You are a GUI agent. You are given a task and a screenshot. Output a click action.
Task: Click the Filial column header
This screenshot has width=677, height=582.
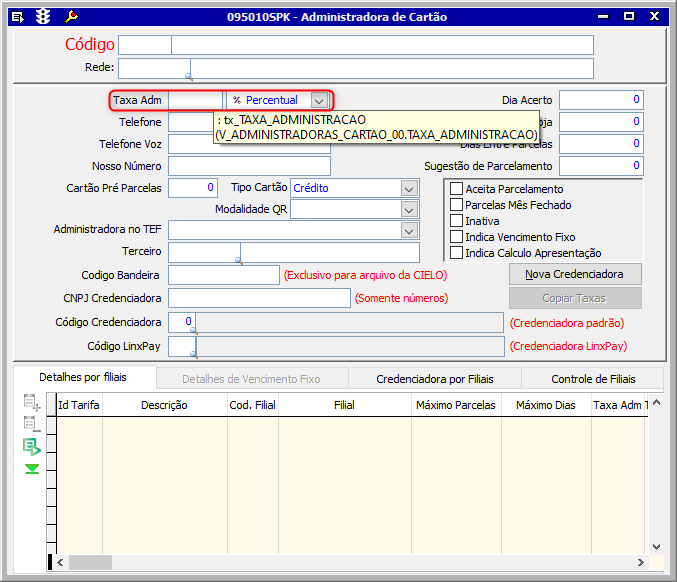344,405
